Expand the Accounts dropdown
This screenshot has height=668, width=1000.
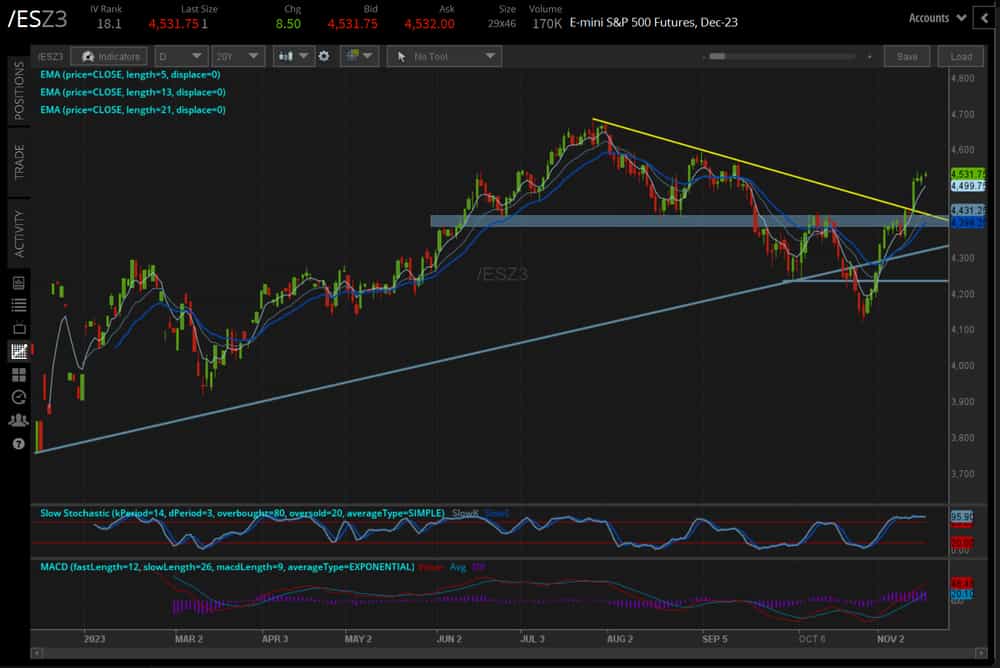[937, 18]
